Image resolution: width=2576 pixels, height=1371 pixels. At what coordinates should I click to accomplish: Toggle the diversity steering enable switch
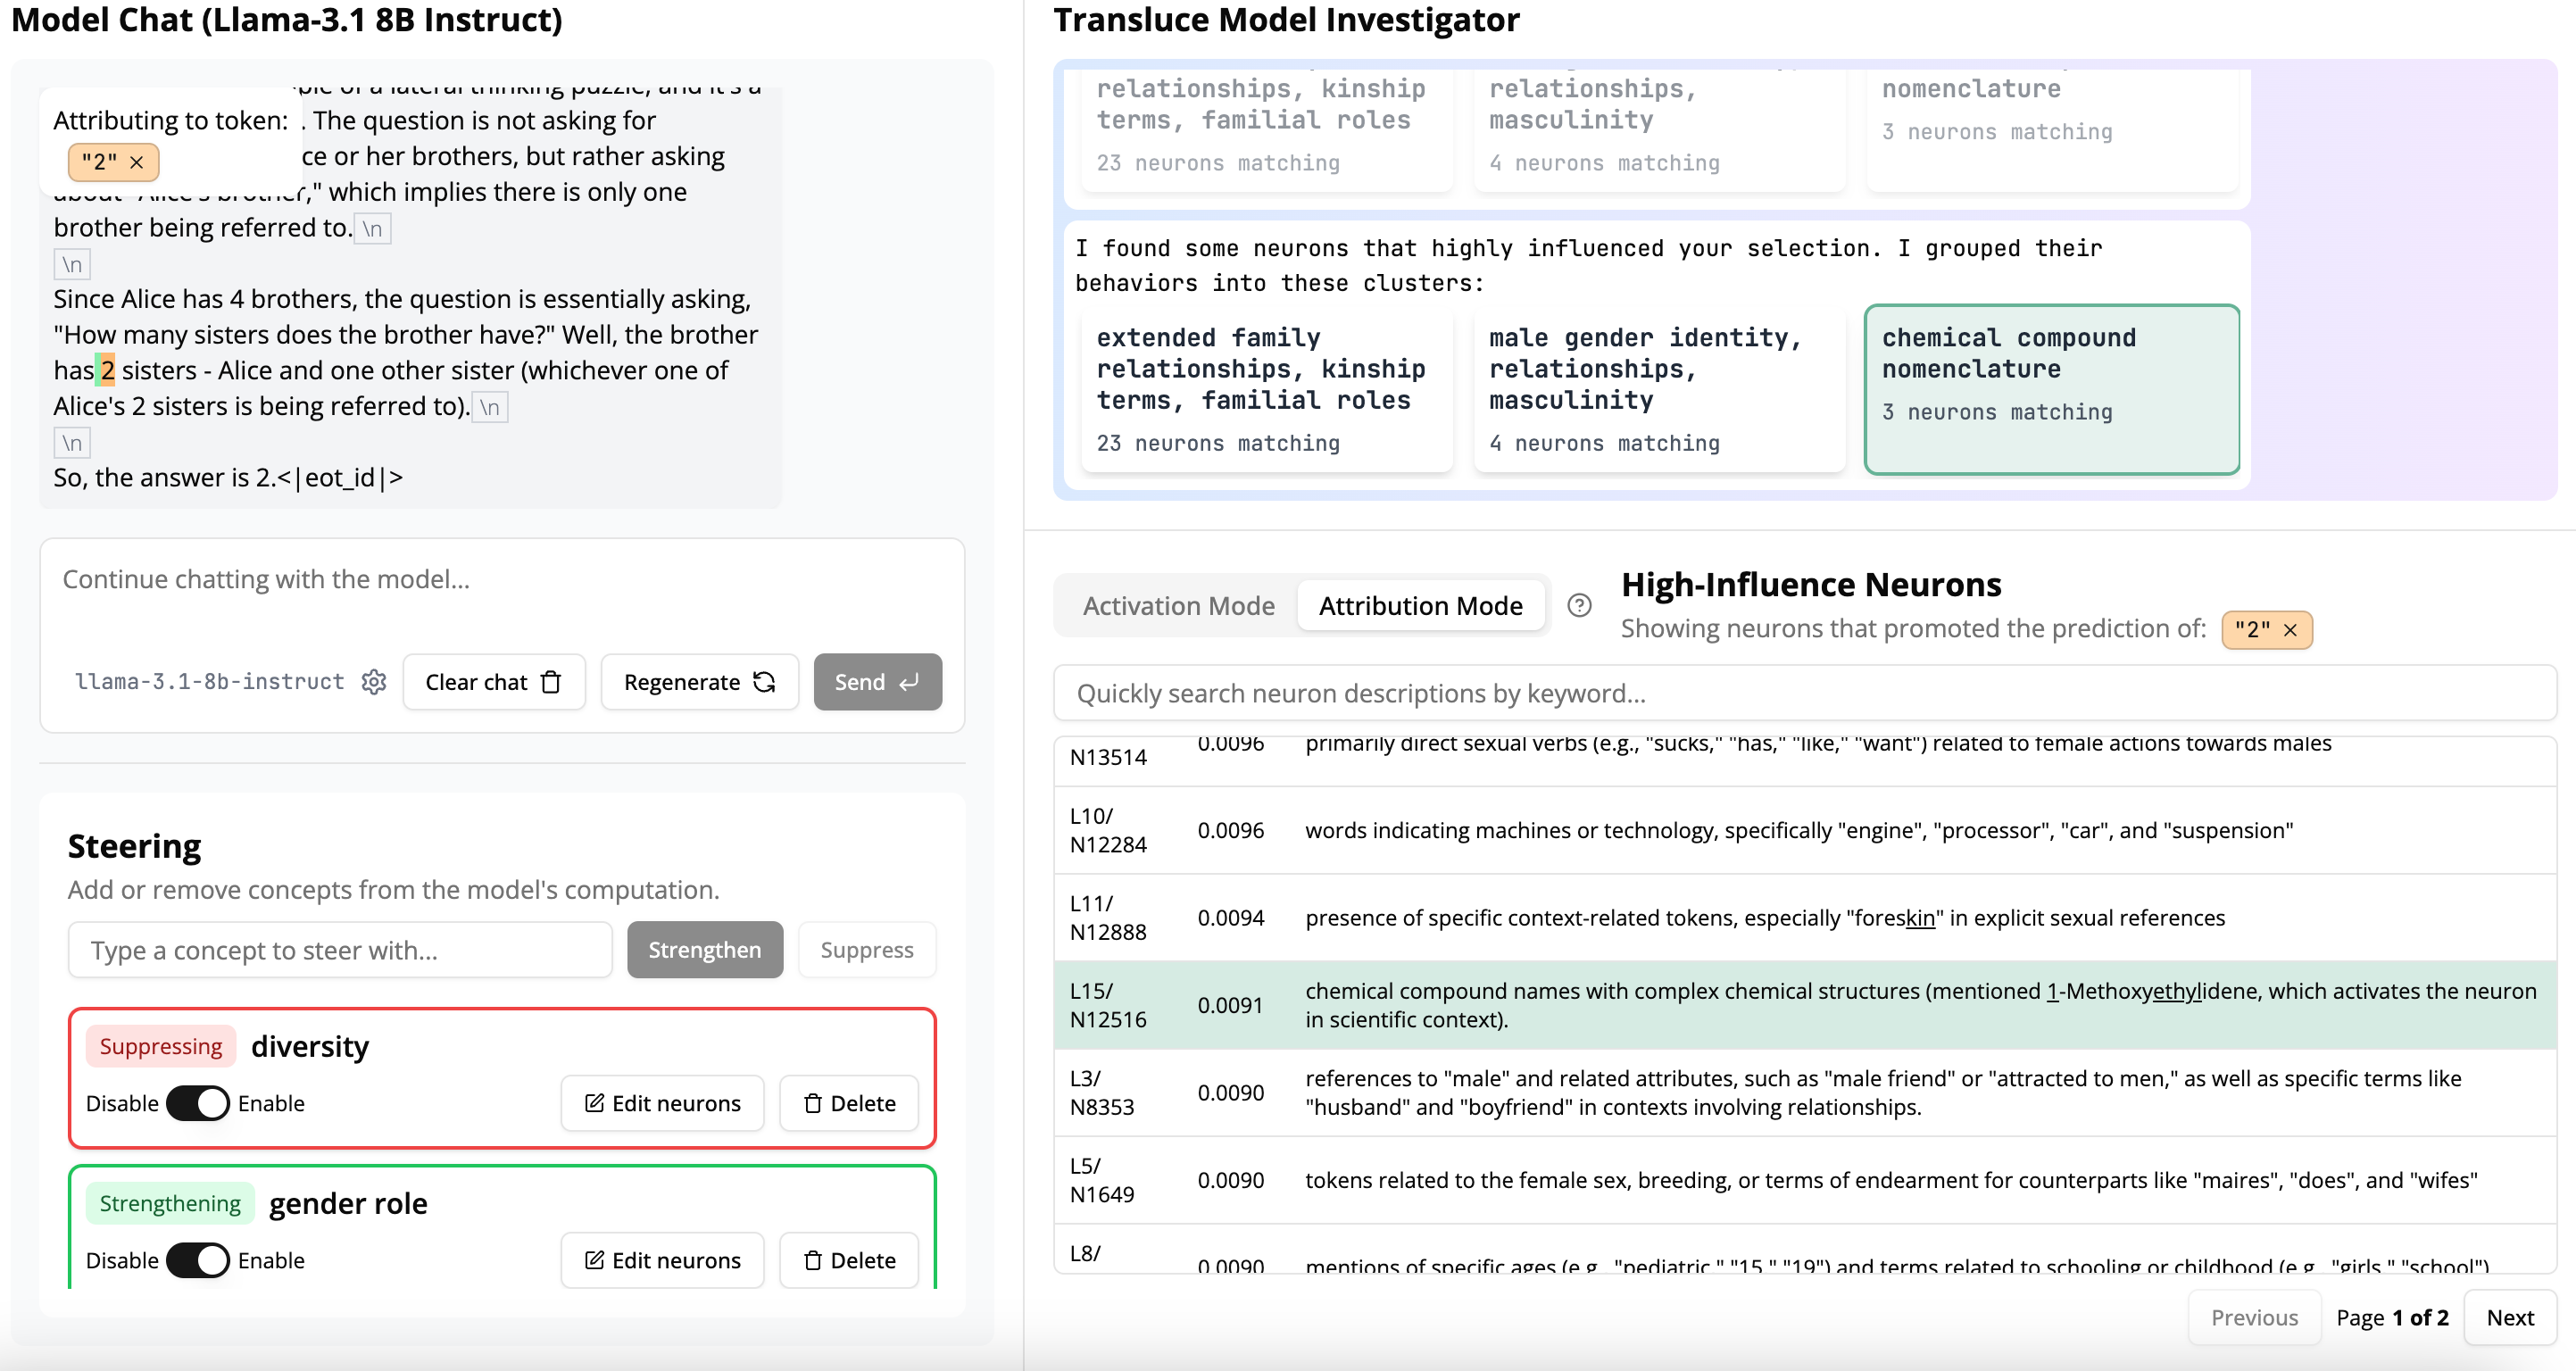pyautogui.click(x=198, y=1103)
